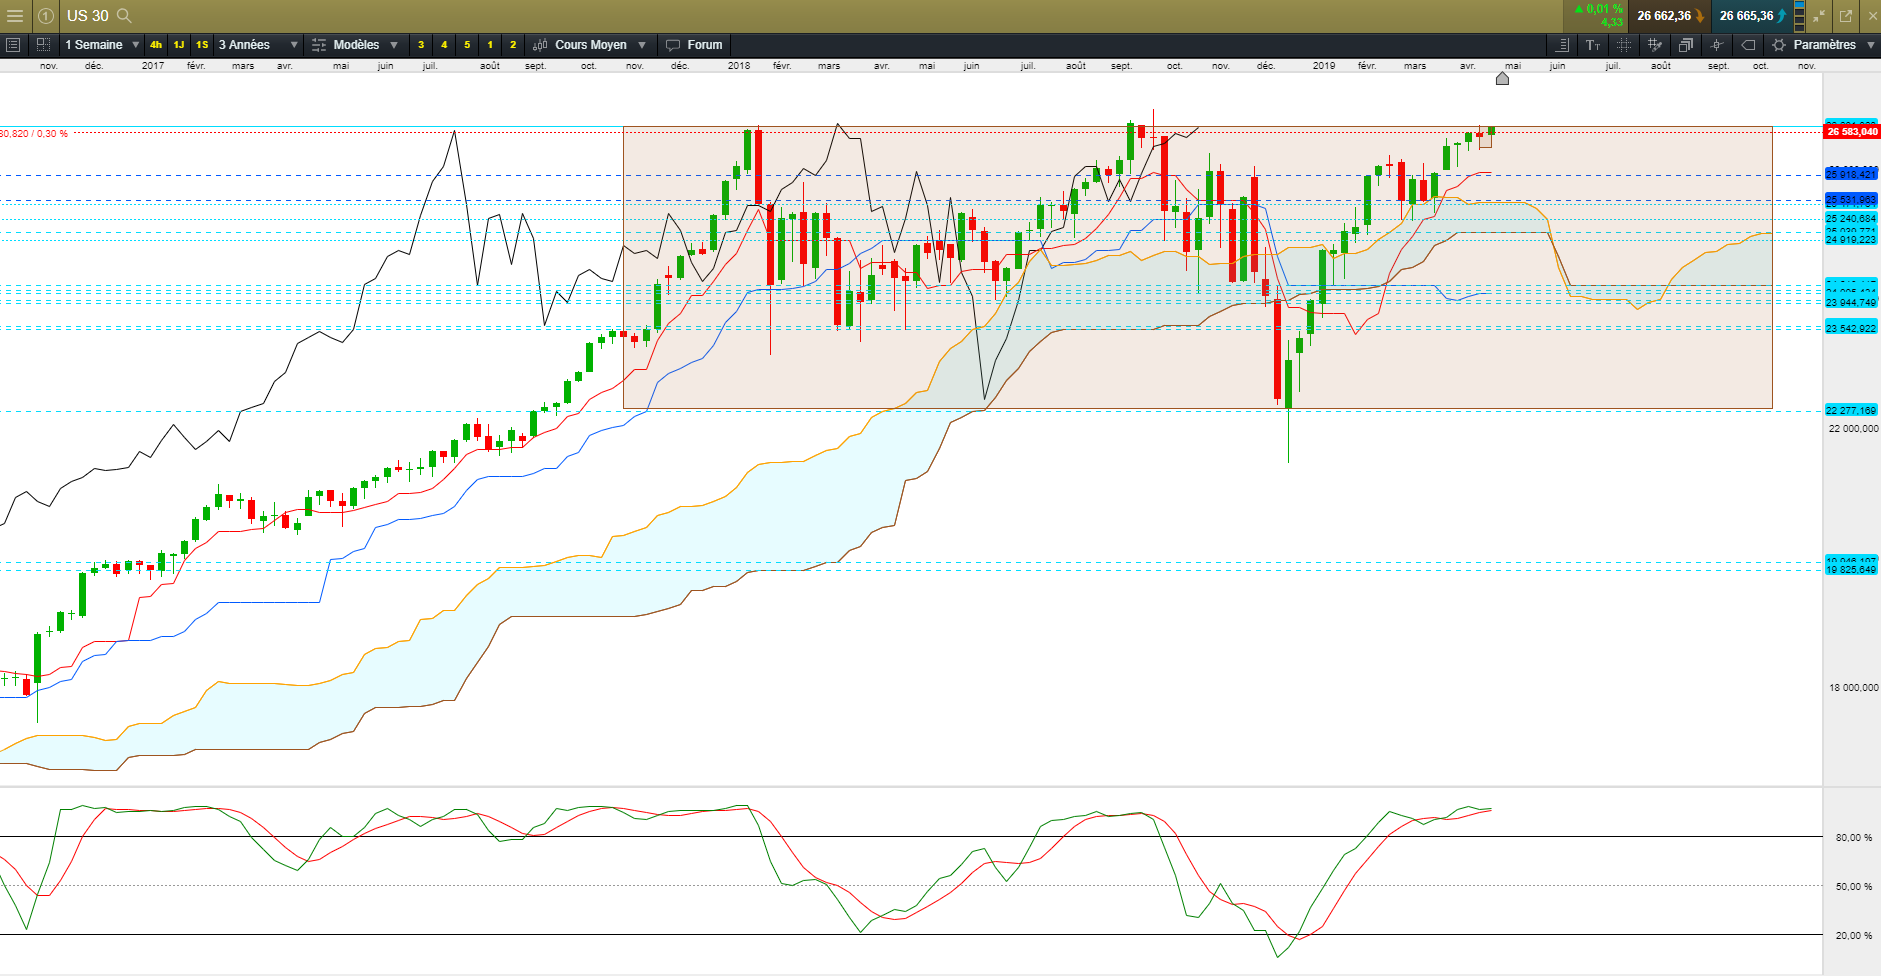Toggle the crosshair cursor tool
The height and width of the screenshot is (976, 1881).
[x=1717, y=45]
